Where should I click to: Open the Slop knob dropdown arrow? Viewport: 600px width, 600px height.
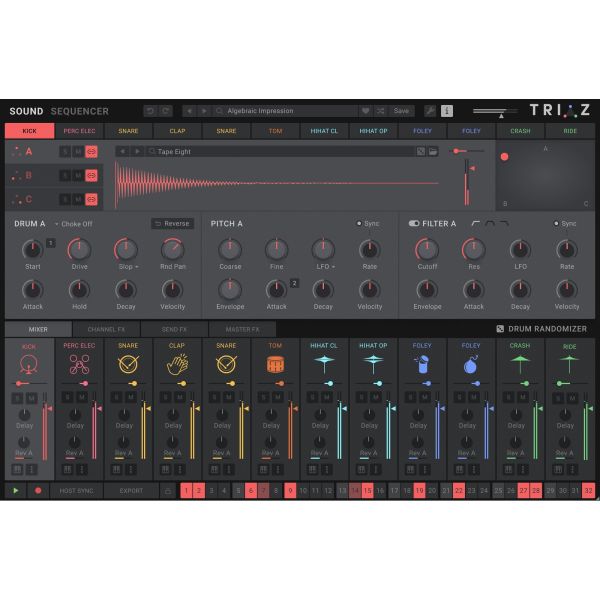[x=137, y=267]
